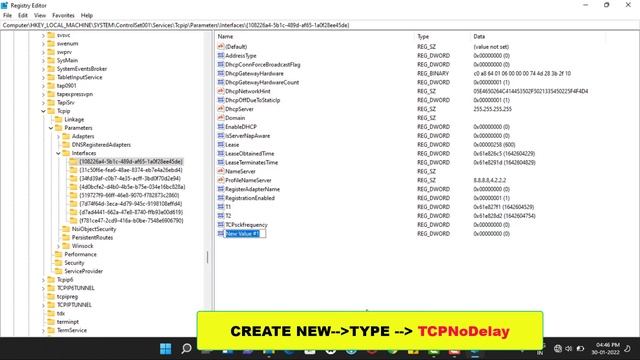Expand the Tcpip6 tree node

[43, 280]
